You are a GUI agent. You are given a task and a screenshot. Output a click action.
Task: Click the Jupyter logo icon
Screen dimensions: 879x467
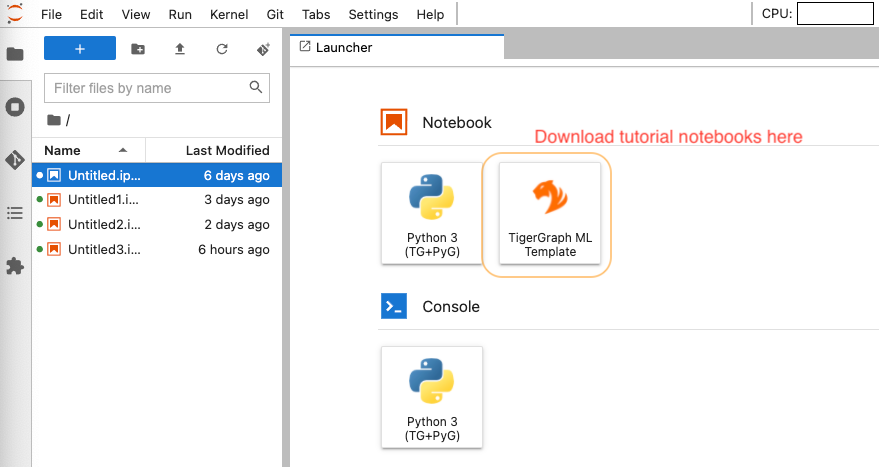pyautogui.click(x=15, y=13)
